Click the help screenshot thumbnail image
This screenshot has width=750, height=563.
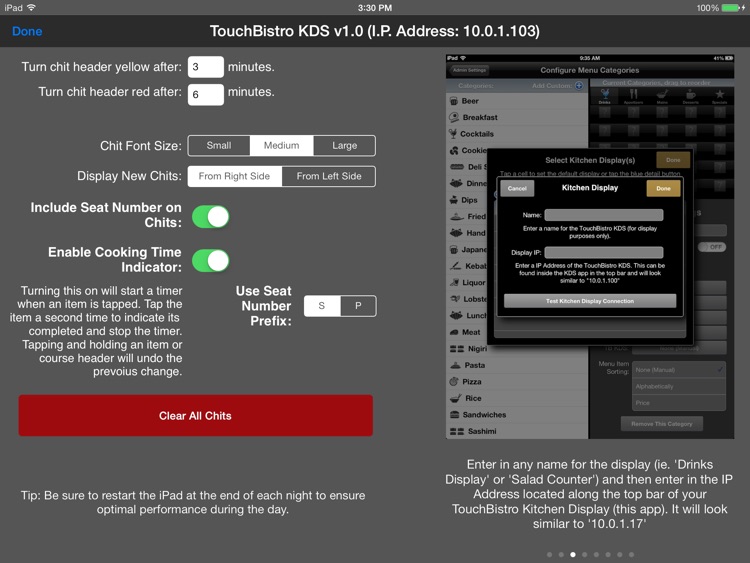point(590,246)
